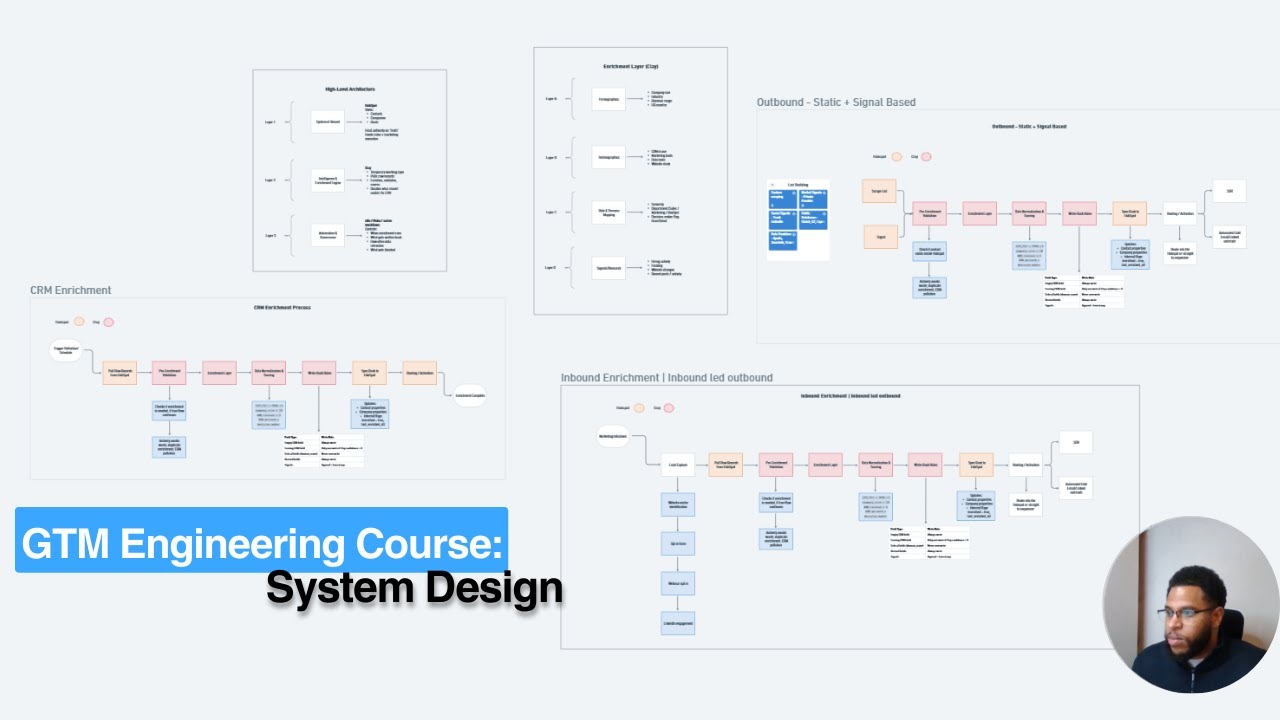This screenshot has height=720, width=1280.
Task: Select Data Normalization & Scoring node in CRM Enrichment
Action: 269,373
